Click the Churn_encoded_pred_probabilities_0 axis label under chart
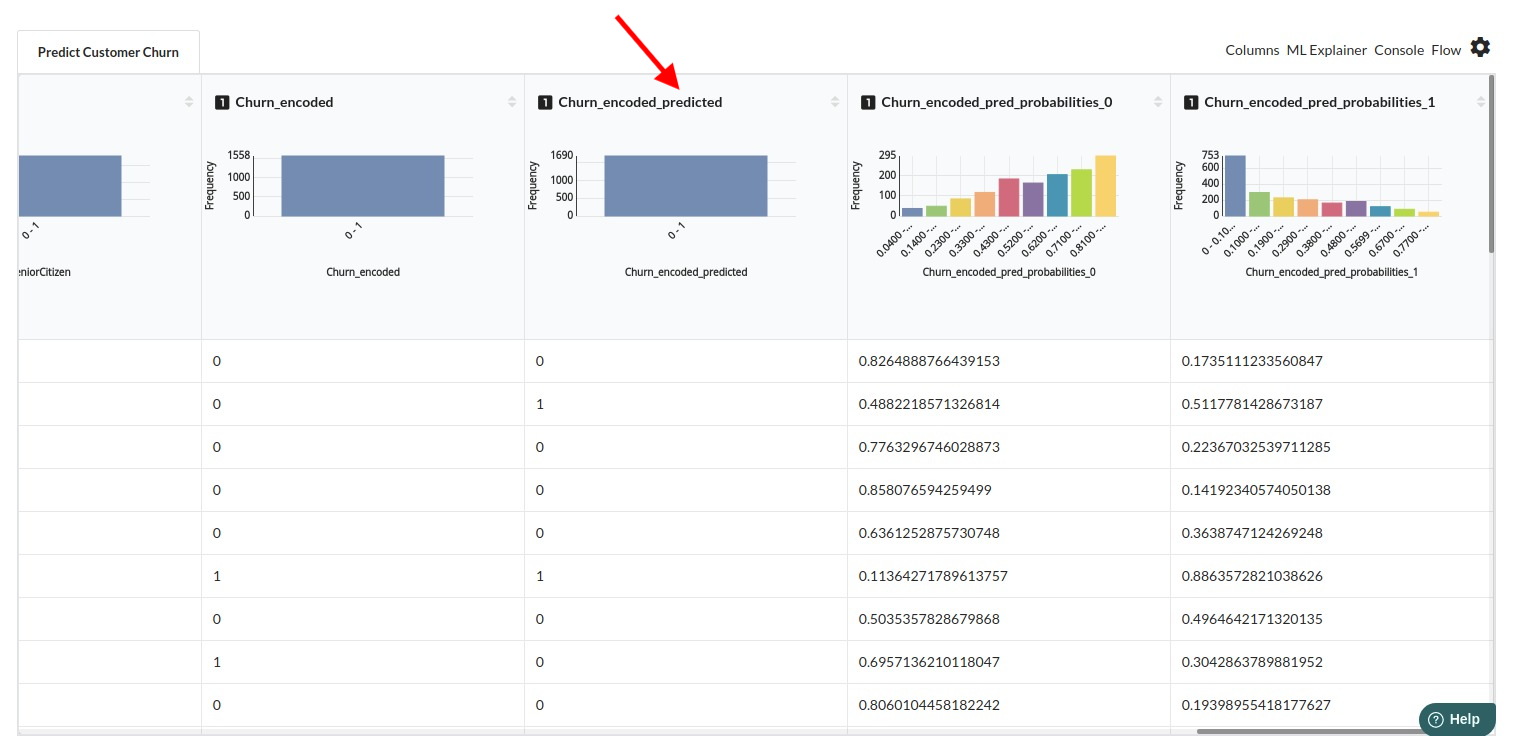The image size is (1516, 736). point(1009,272)
